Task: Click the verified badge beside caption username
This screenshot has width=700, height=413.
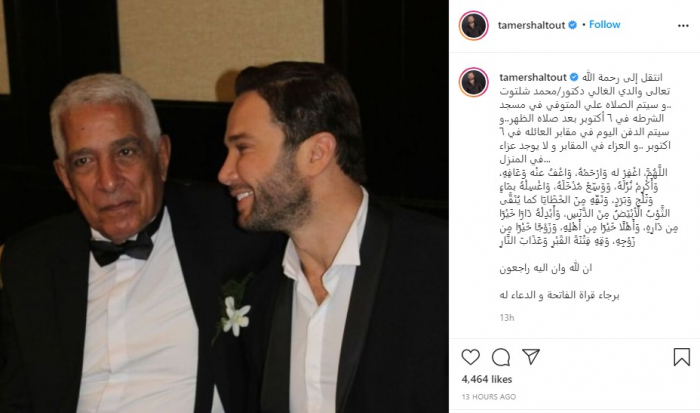Action: coord(574,77)
